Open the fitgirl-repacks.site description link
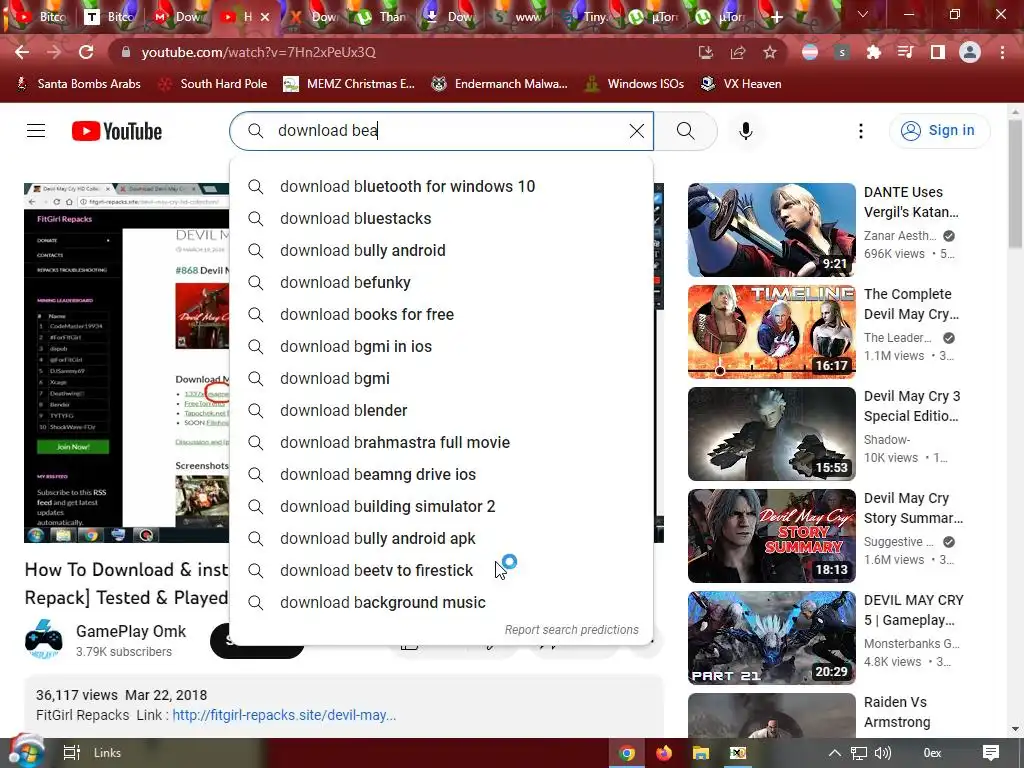 pyautogui.click(x=284, y=715)
